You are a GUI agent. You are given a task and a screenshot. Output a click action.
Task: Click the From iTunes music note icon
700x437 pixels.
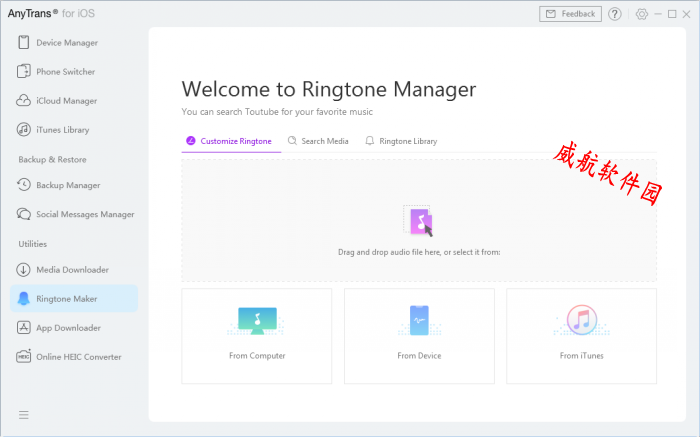[581, 320]
